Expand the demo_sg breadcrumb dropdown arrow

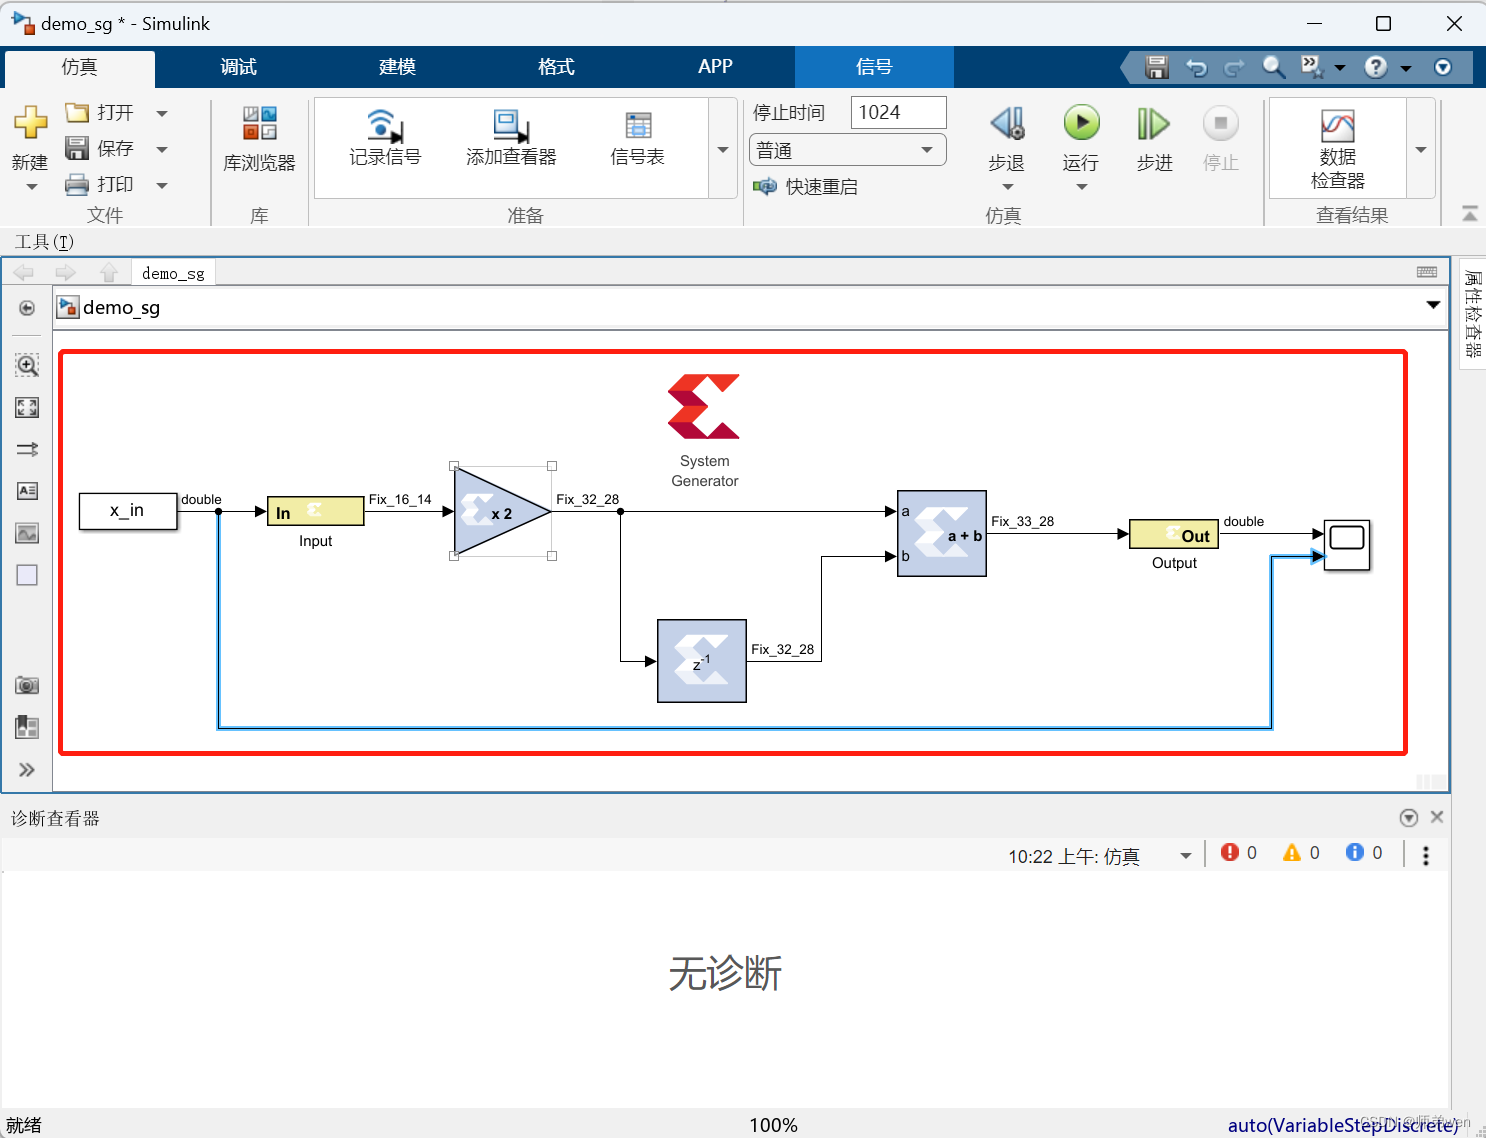point(1431,306)
